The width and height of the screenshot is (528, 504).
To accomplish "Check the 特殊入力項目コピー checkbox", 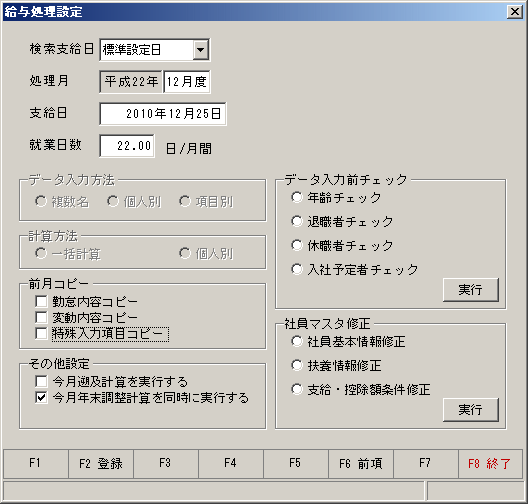I will 41,333.
